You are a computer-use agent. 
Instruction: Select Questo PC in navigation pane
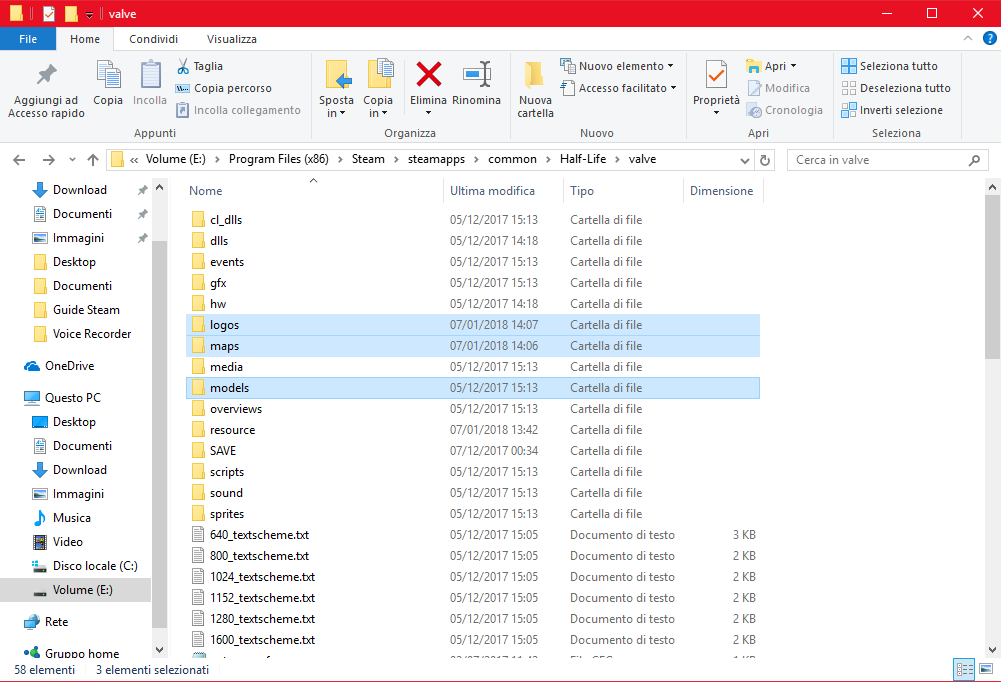tap(73, 398)
